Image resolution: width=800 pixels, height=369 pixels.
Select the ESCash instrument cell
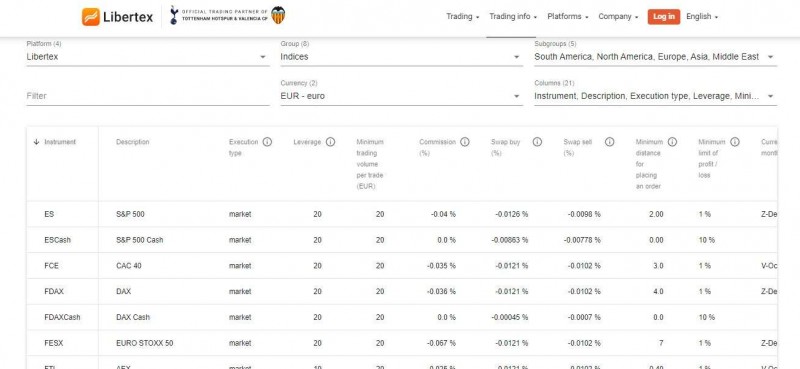pos(58,240)
